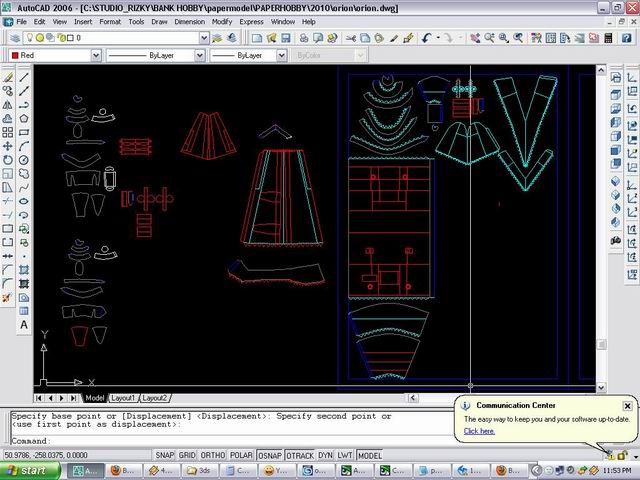Open the Modify menu
Viewport: 640px width, 480px height.
click(222, 22)
